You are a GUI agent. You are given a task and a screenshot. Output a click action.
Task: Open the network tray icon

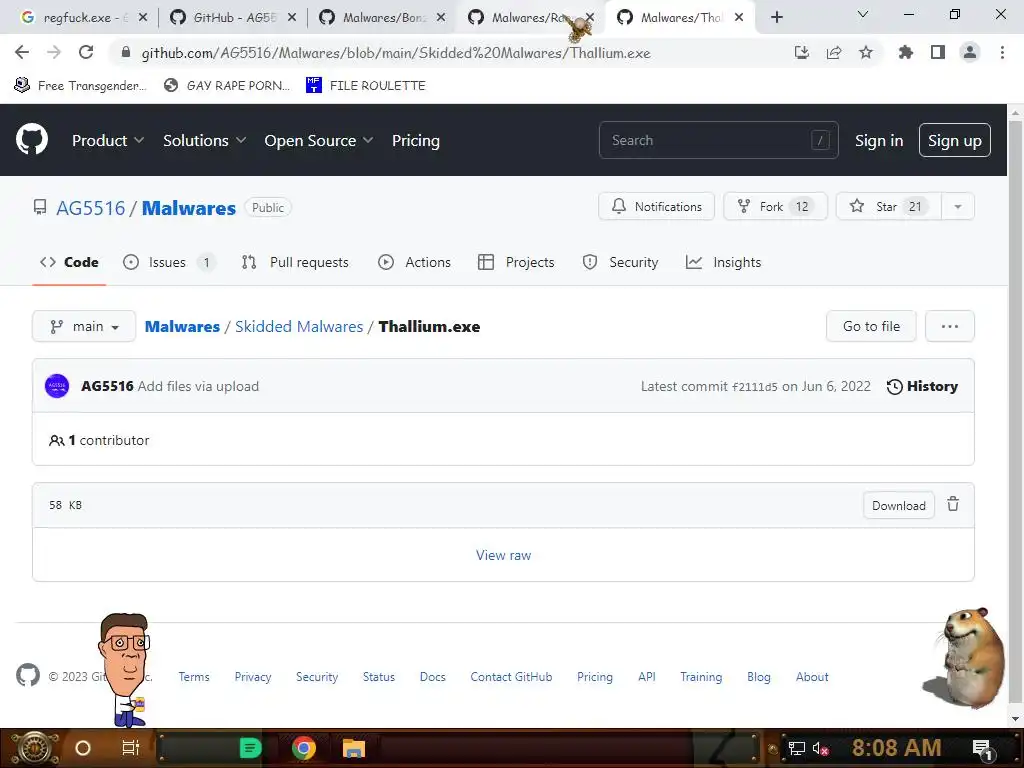[x=796, y=748]
